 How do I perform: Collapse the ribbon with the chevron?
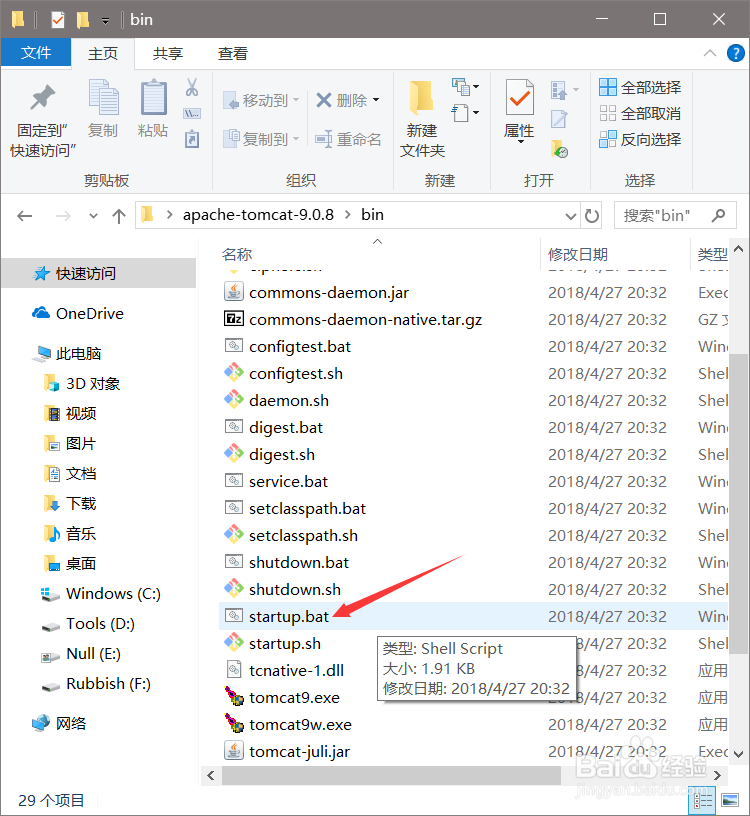tap(710, 53)
